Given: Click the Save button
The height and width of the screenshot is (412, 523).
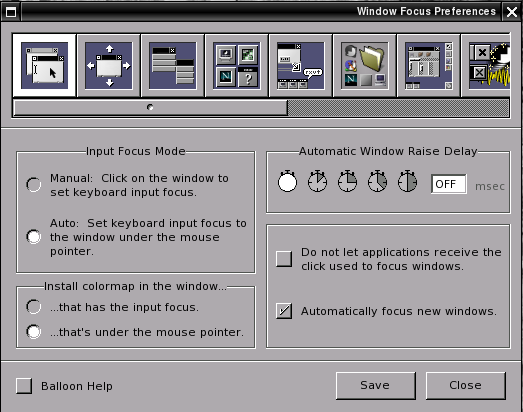Looking at the screenshot, I should (x=376, y=386).
